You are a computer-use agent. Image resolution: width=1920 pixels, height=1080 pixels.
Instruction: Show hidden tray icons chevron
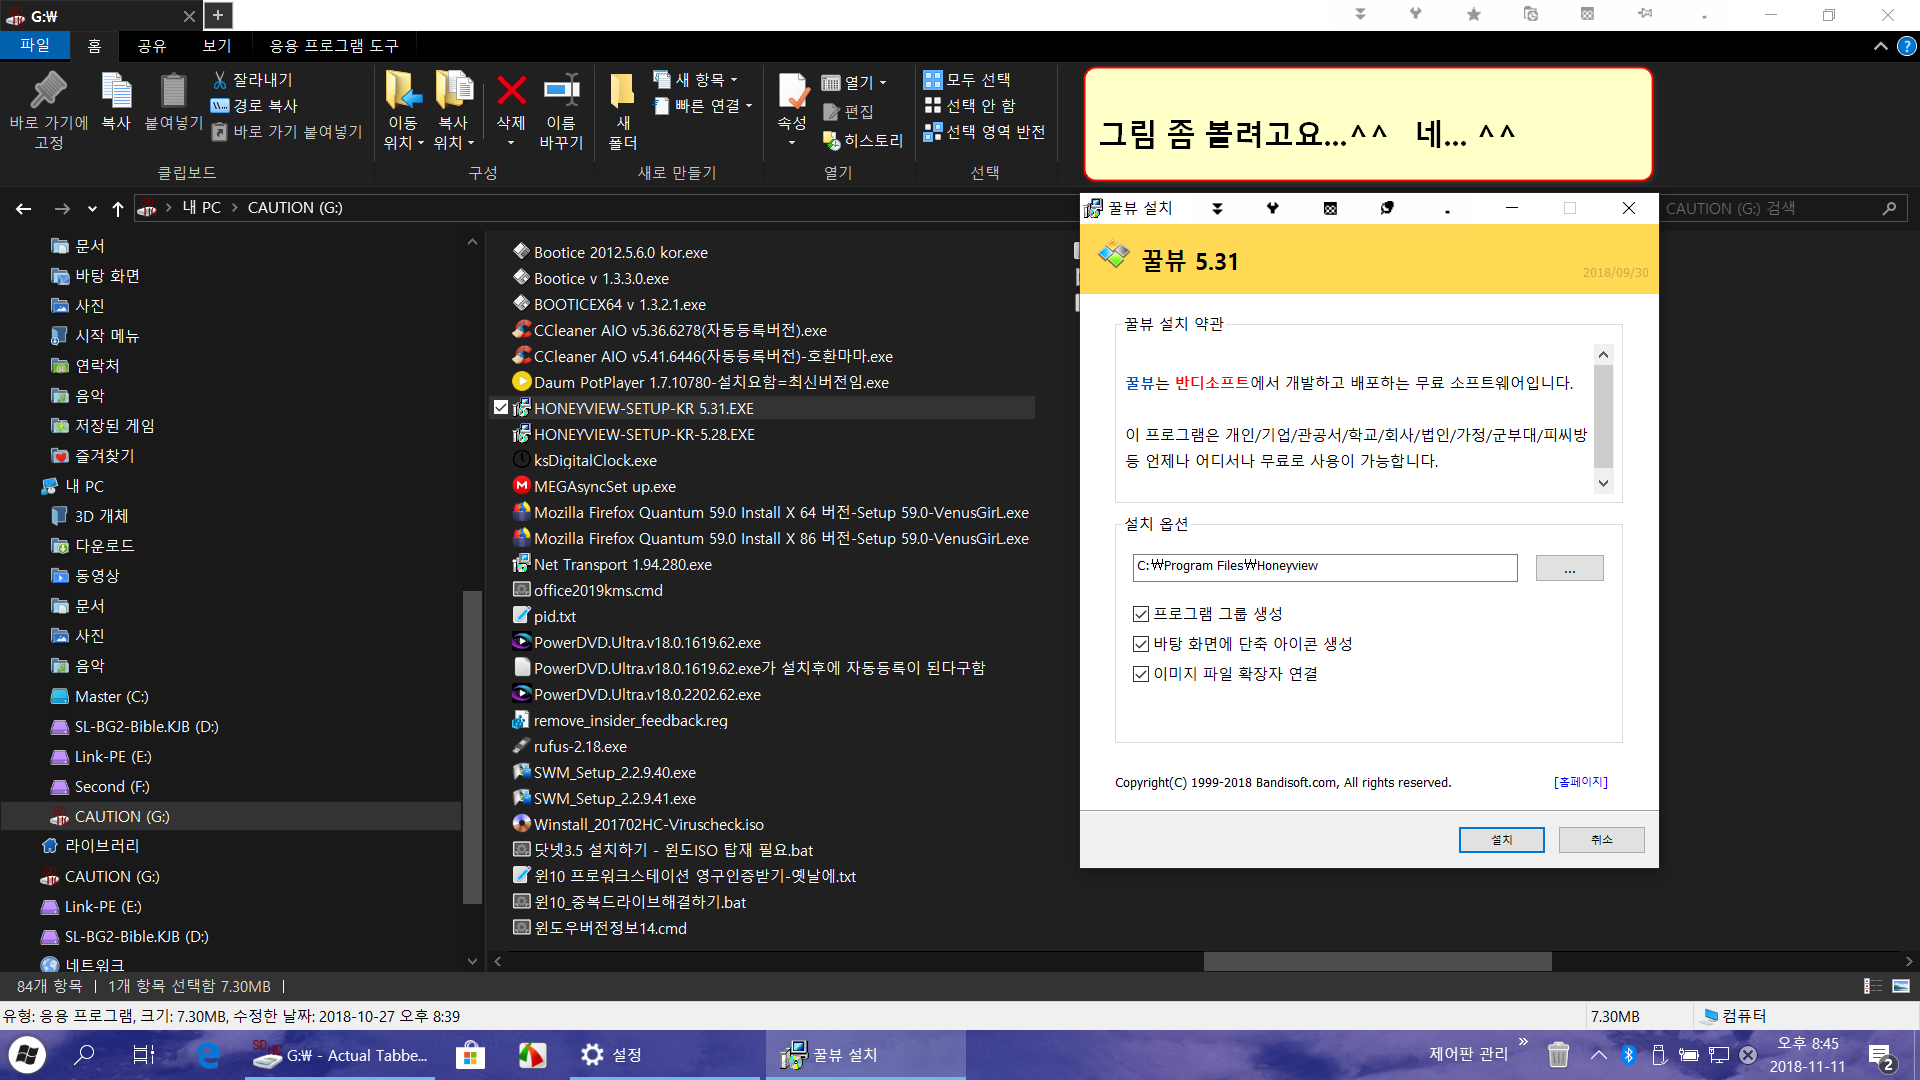[1599, 1055]
